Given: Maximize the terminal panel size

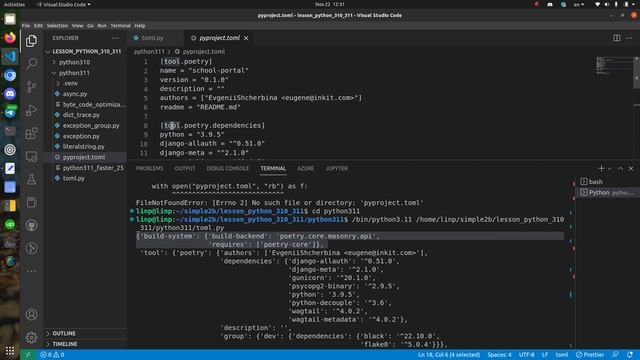Looking at the screenshot, I should (x=620, y=168).
